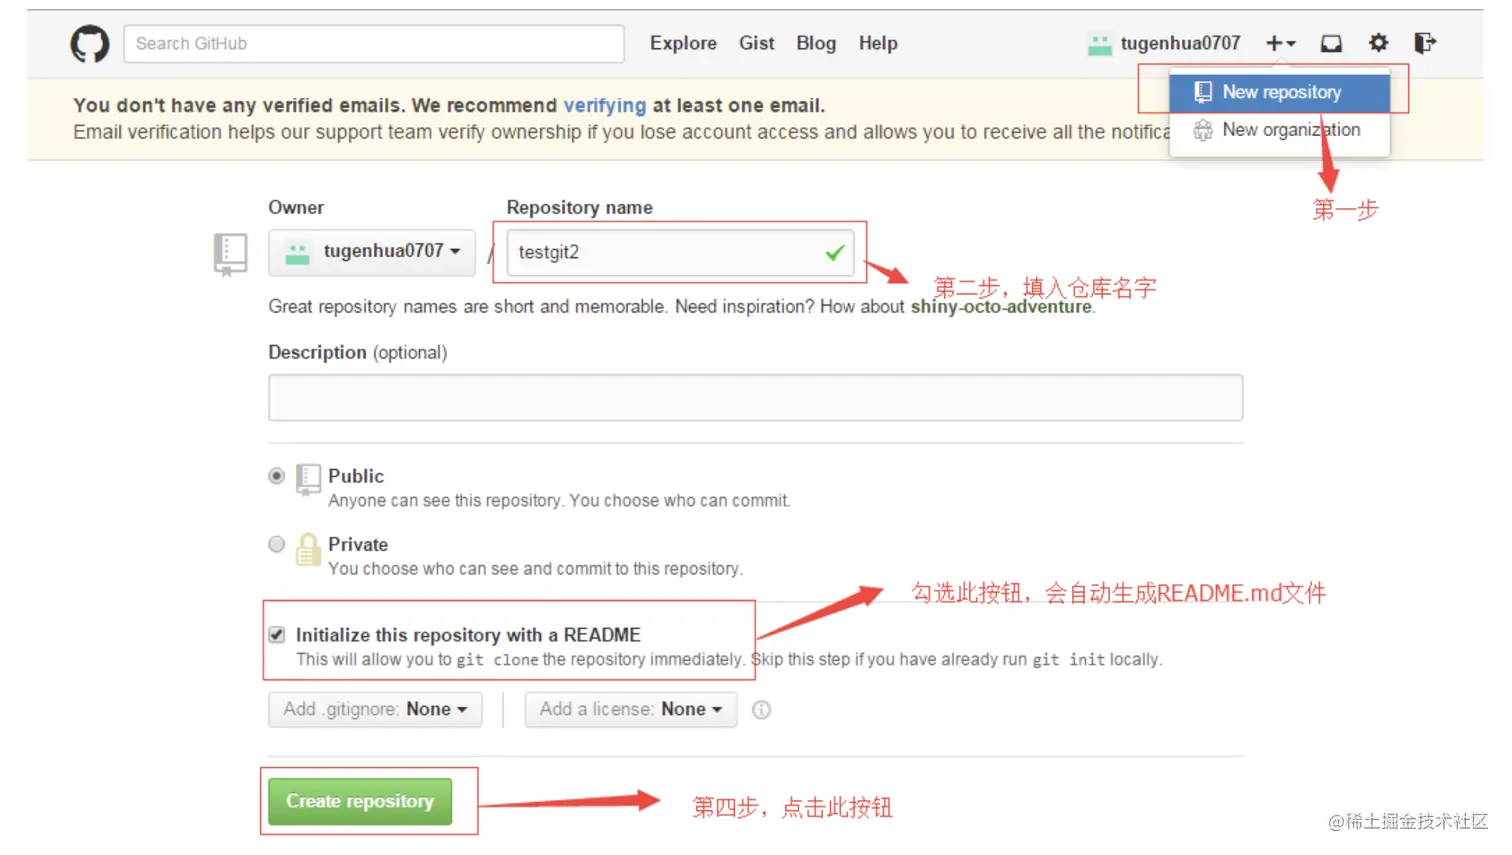Screen dimensions: 1512x855
Task: Follow the verifying email link
Action: point(605,106)
